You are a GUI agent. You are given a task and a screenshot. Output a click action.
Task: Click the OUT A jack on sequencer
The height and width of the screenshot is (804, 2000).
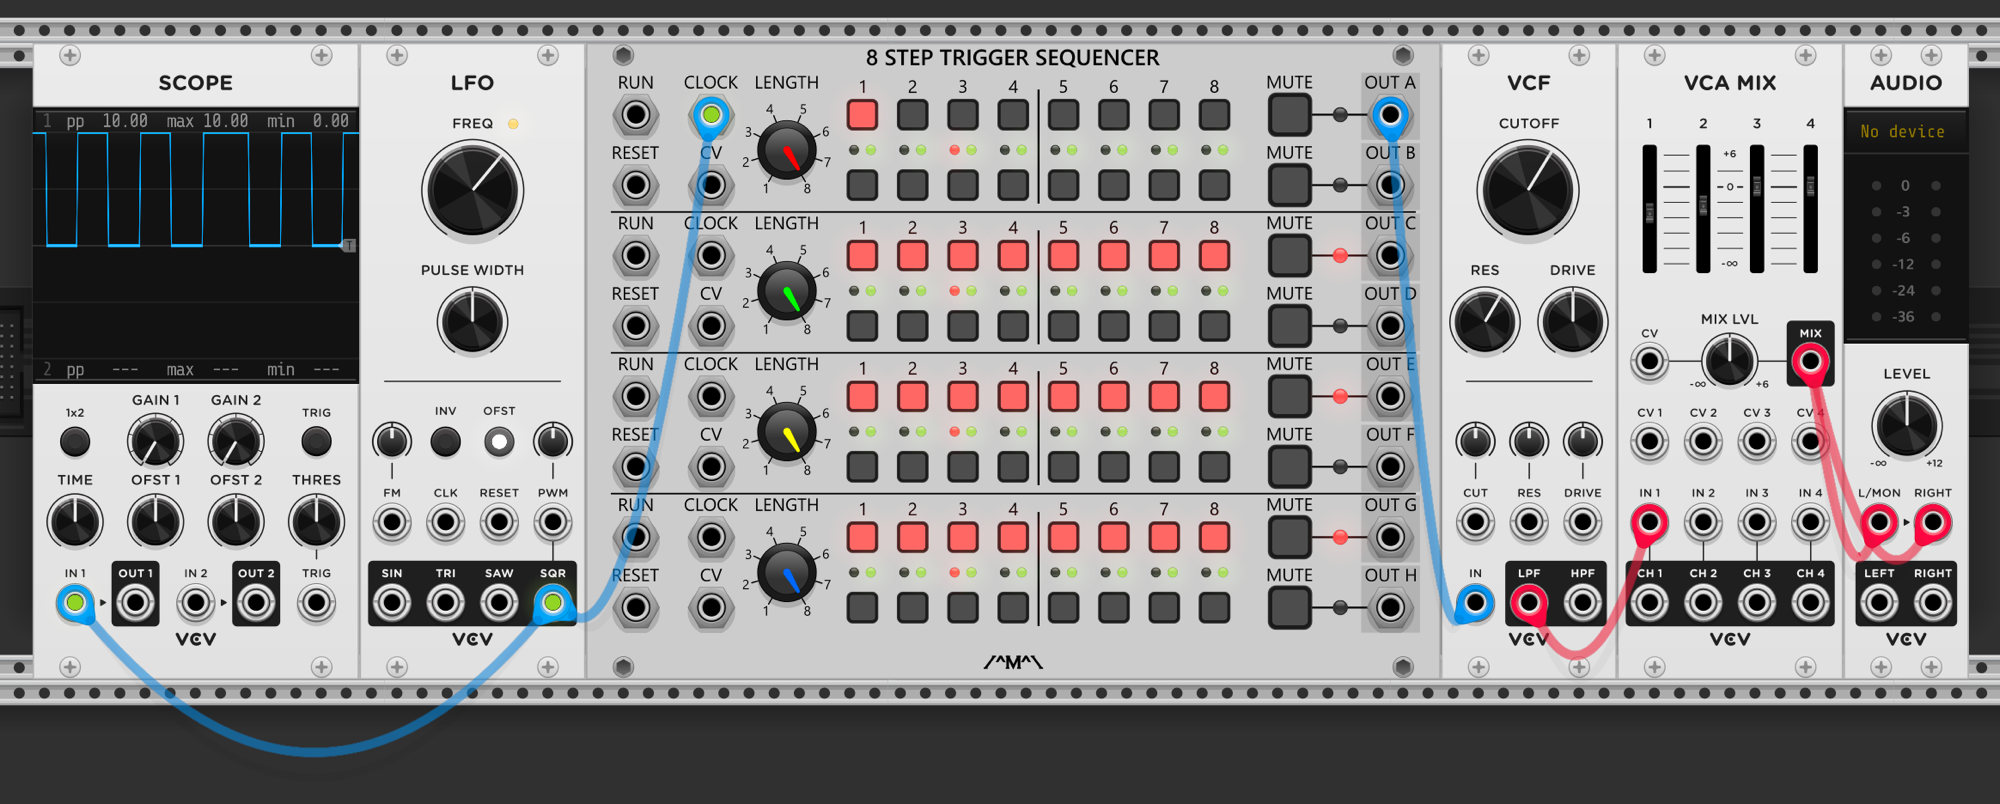click(1390, 115)
